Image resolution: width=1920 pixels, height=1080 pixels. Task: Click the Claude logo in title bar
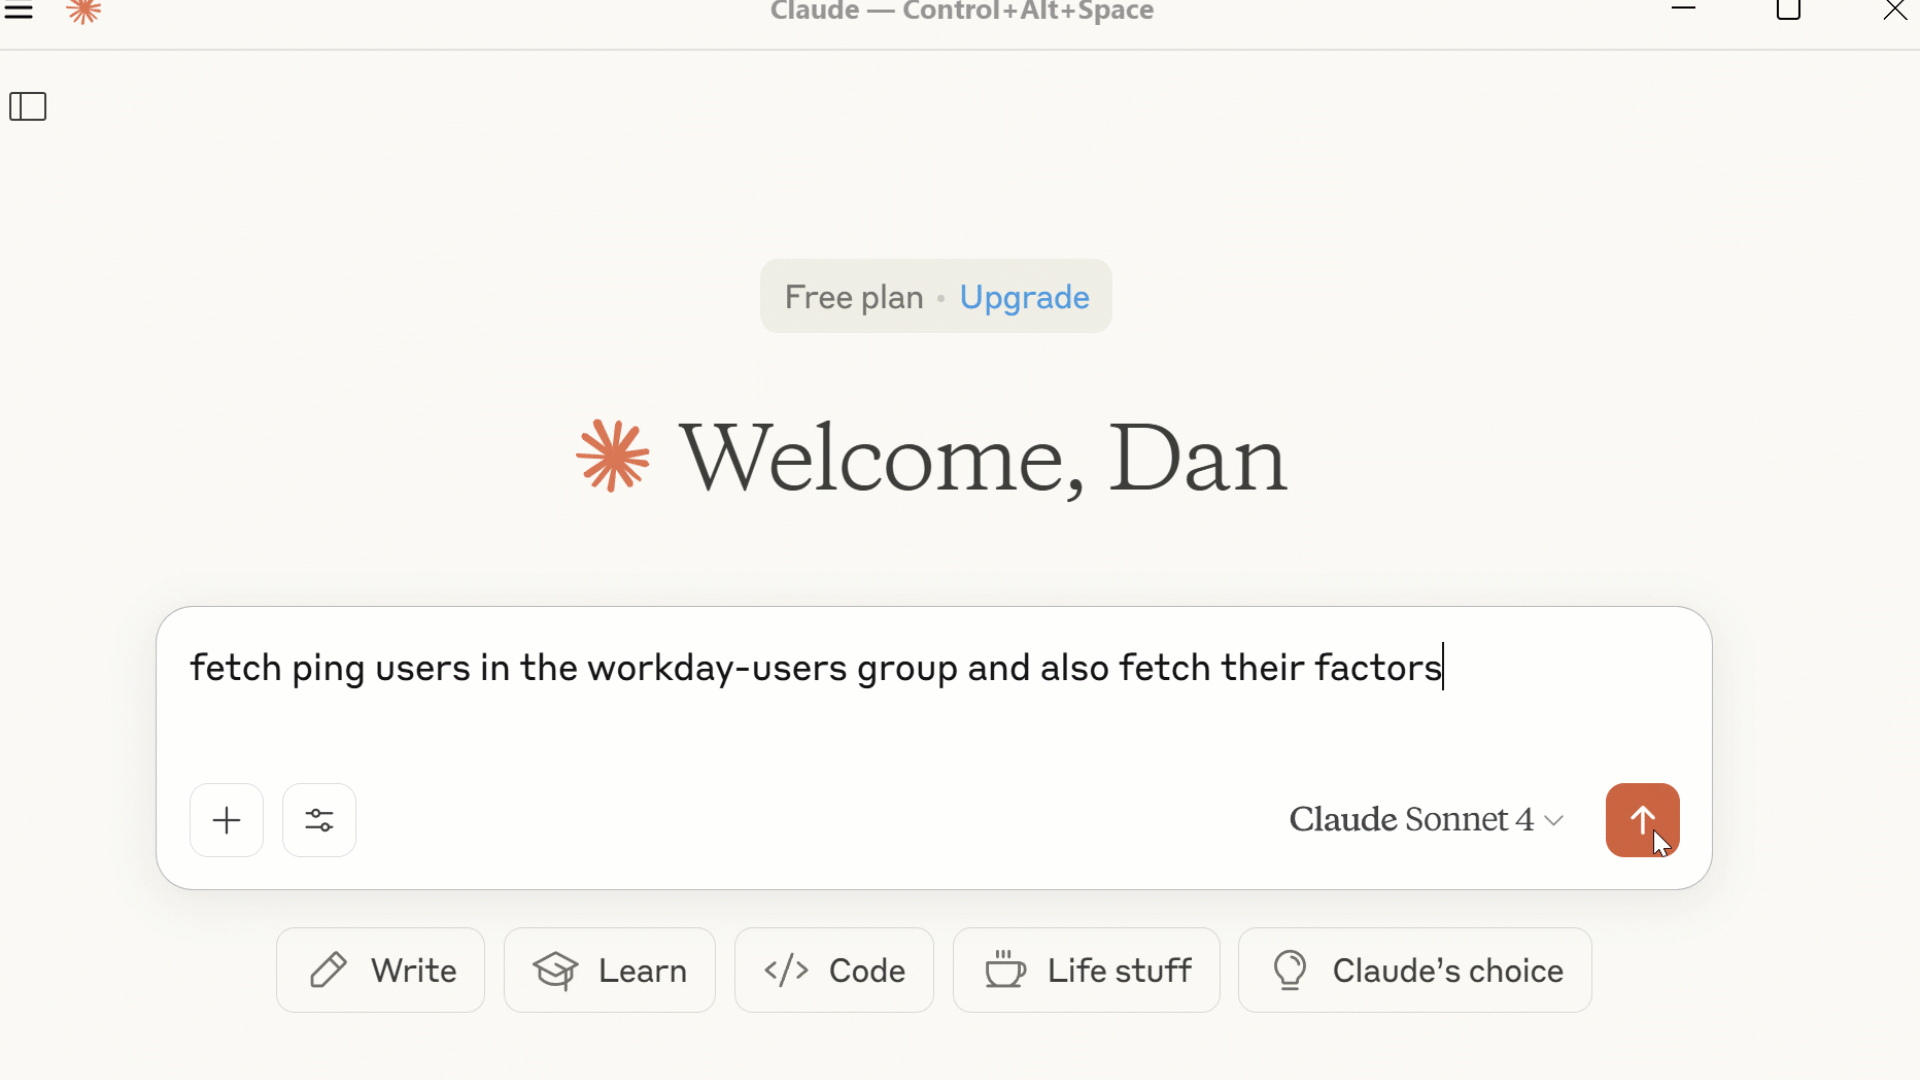[x=84, y=11]
